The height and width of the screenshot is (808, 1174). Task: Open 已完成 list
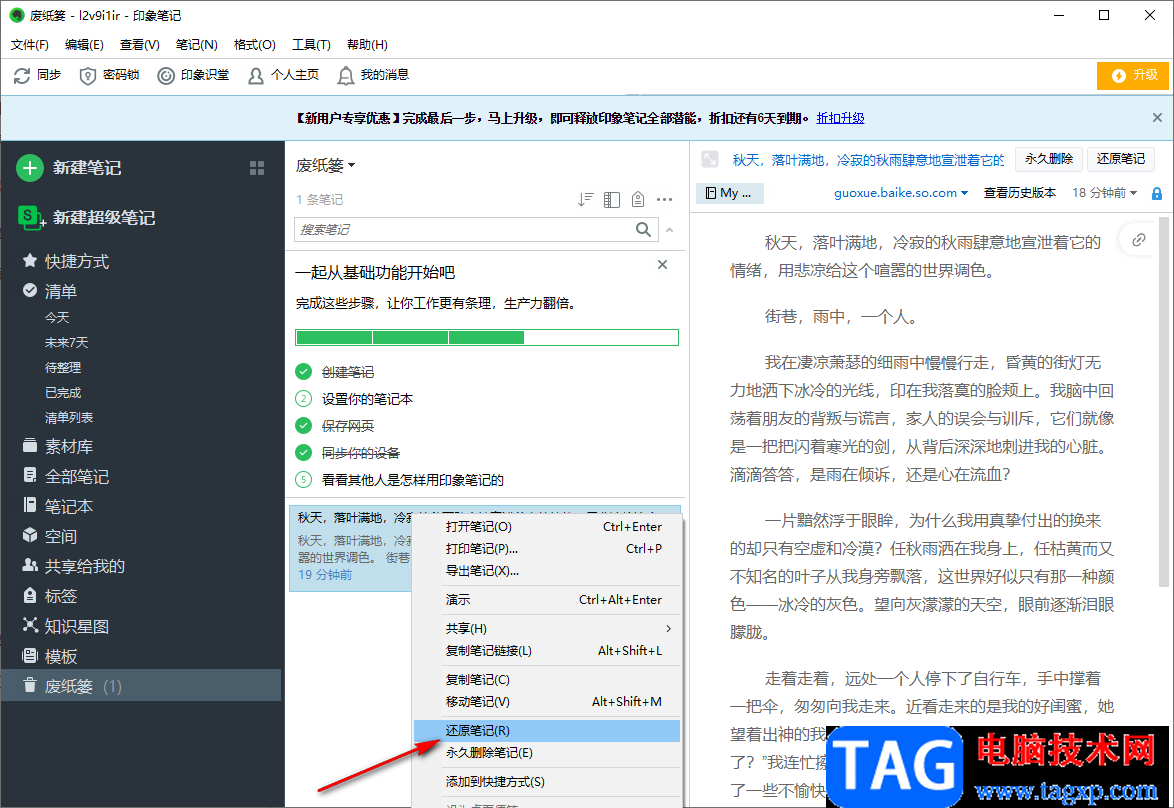(63, 392)
